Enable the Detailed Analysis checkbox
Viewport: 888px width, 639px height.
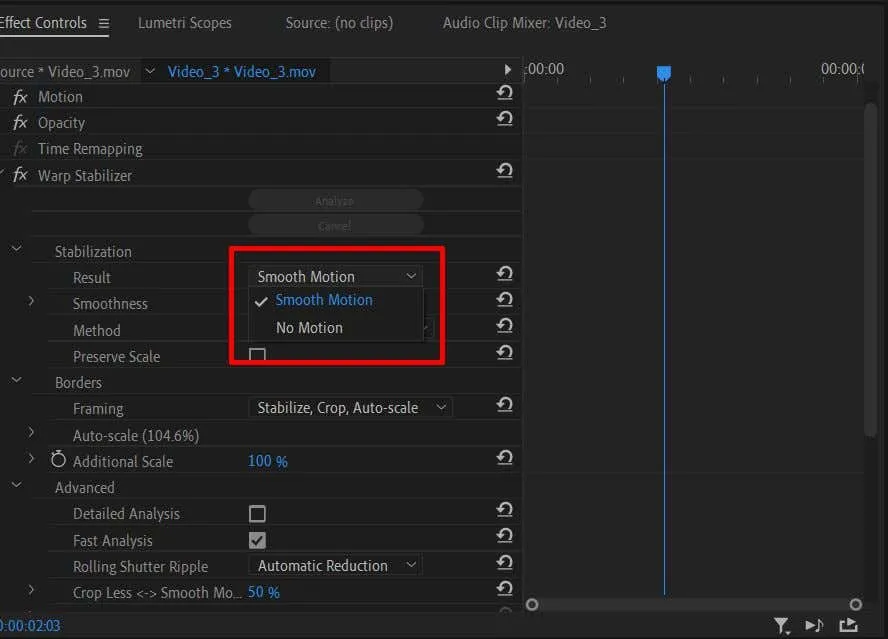pyautogui.click(x=257, y=514)
